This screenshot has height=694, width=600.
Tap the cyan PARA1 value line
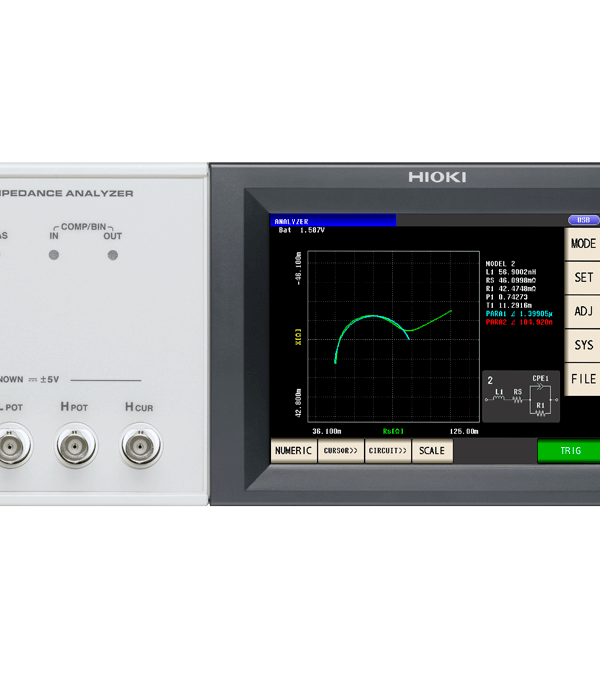point(519,314)
